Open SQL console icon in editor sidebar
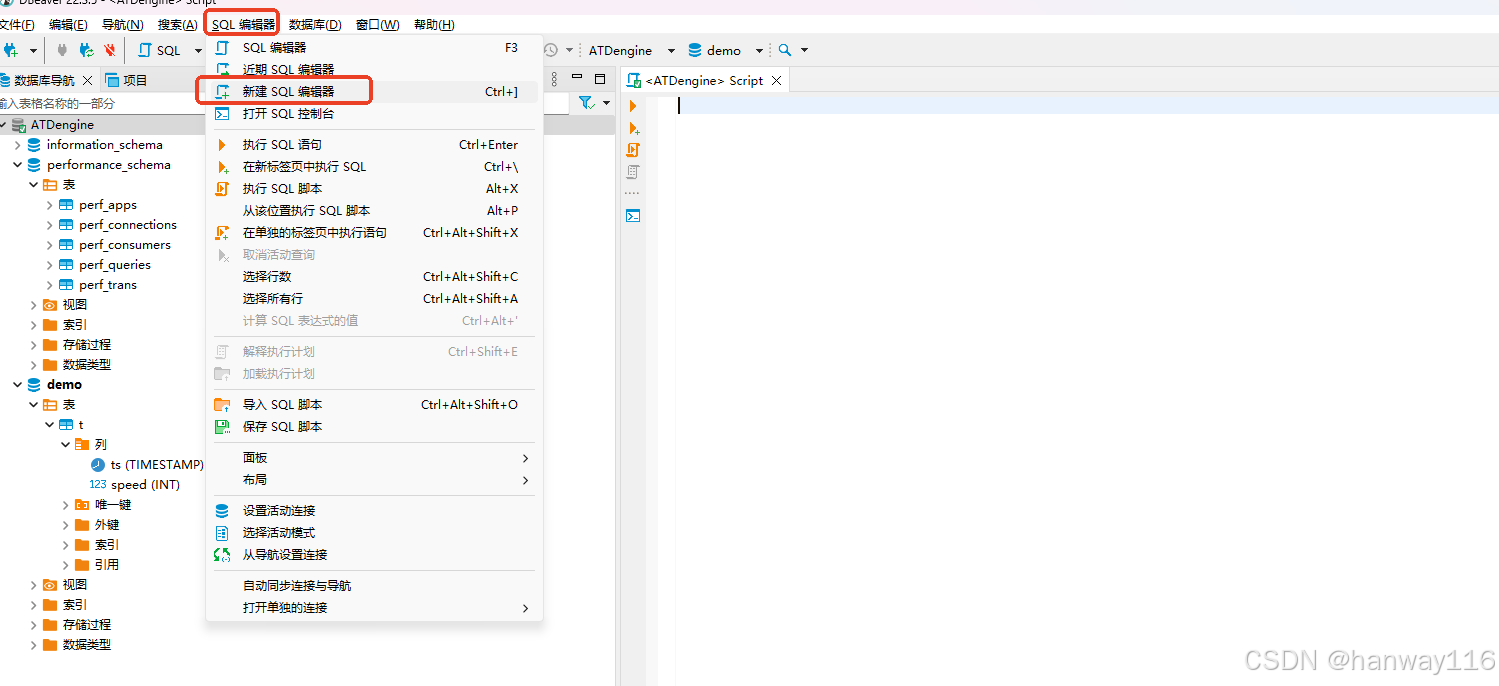 coord(633,215)
